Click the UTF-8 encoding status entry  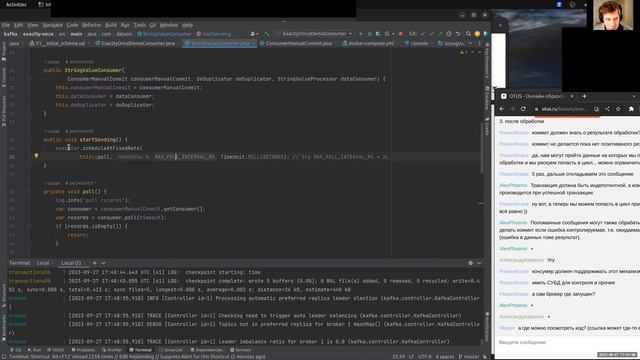424,356
